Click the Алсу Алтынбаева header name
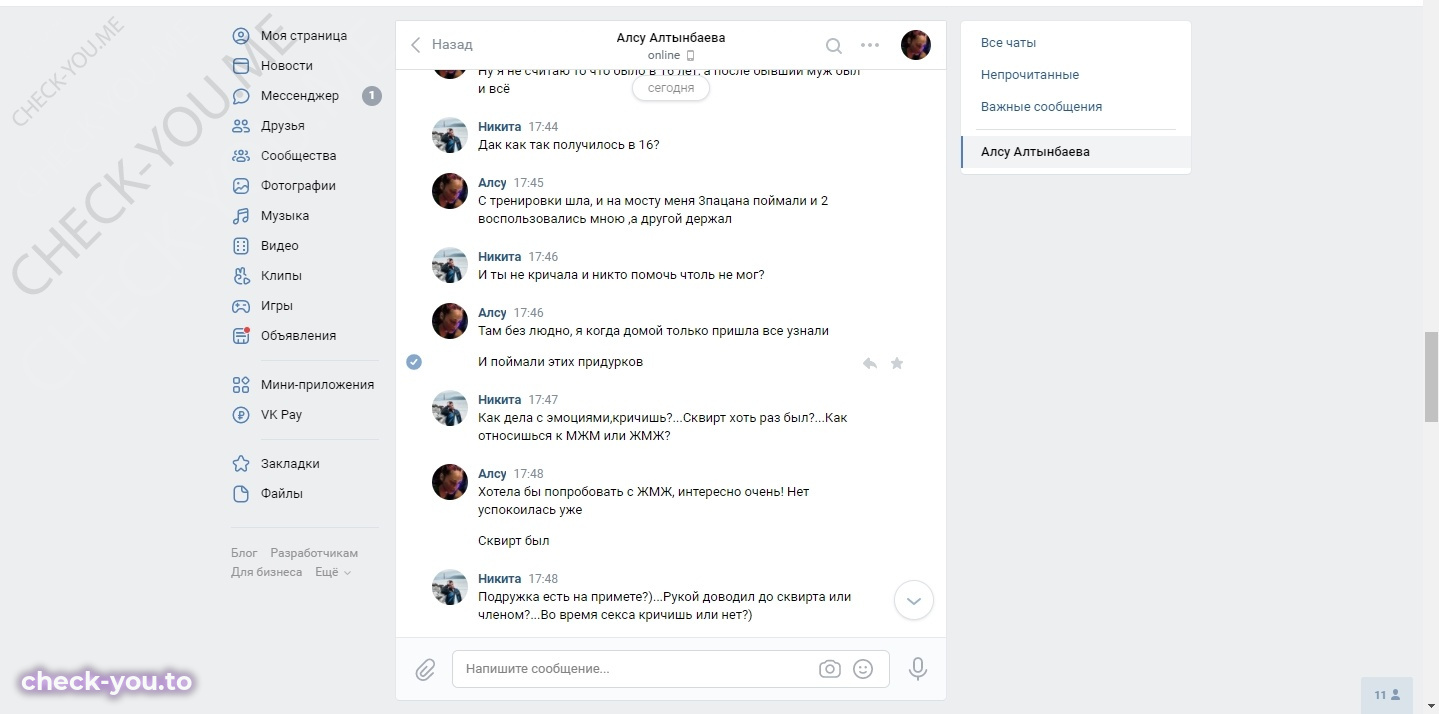Viewport: 1439px width, 714px height. tap(671, 38)
